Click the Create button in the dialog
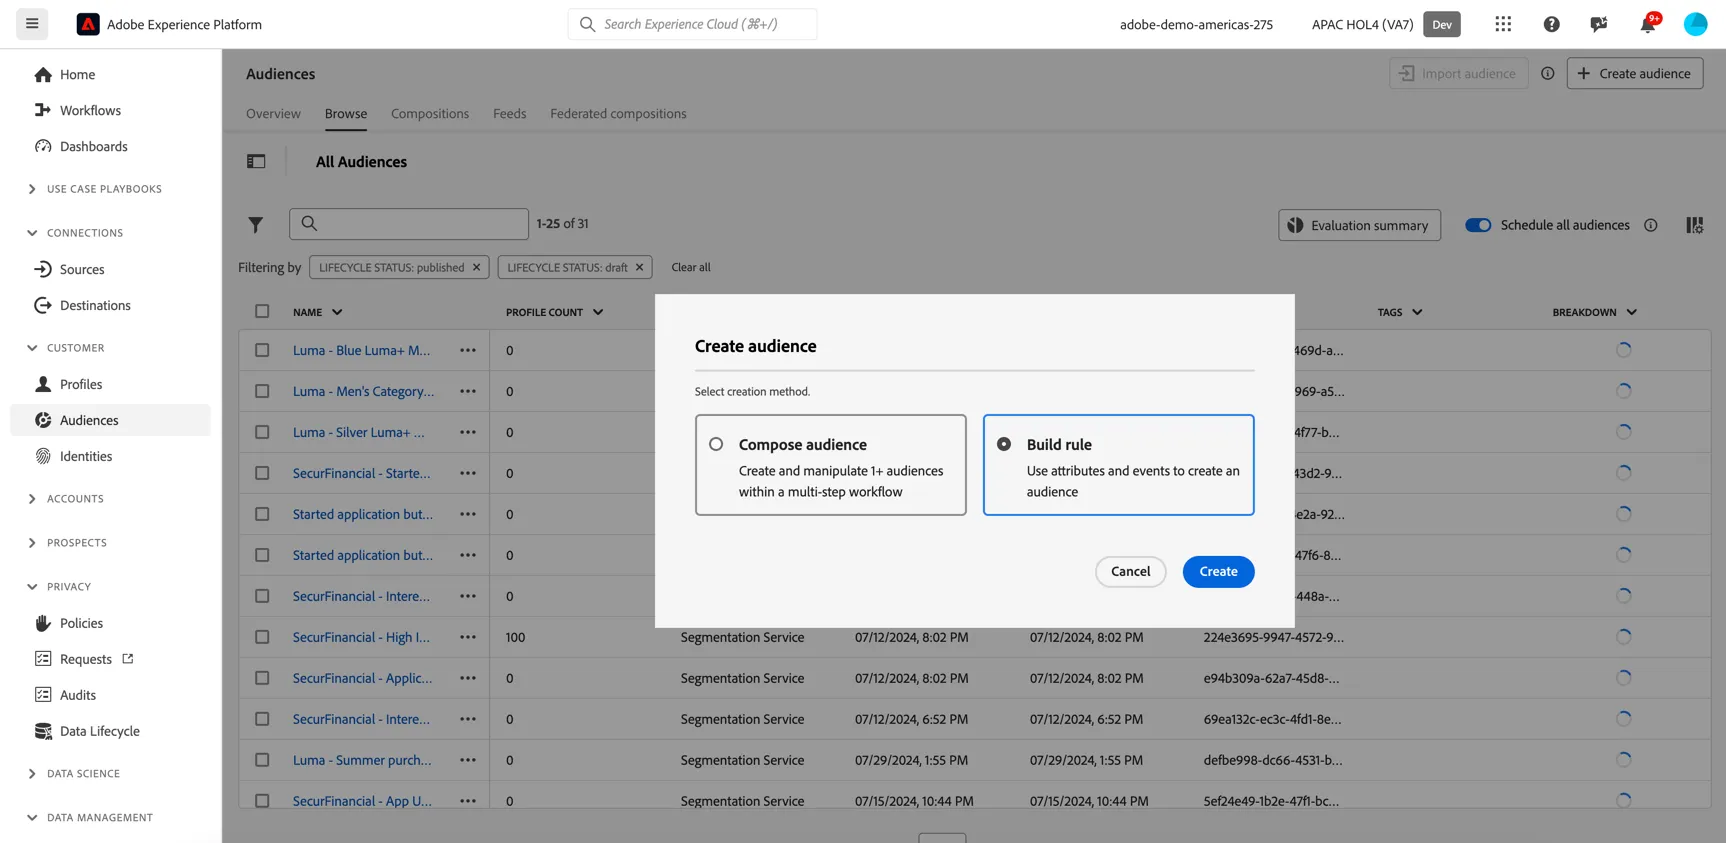This screenshot has width=1726, height=843. pos(1218,571)
